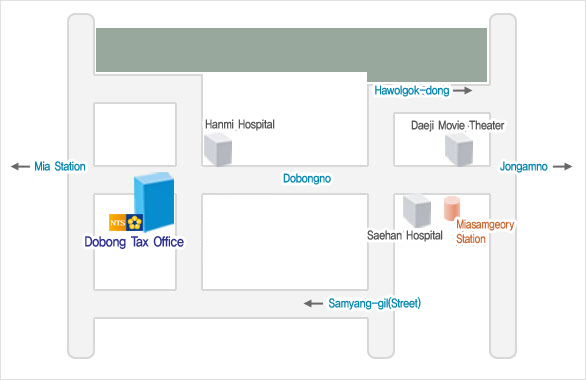
Task: Click the Jongamno right arrow
Action: (x=562, y=166)
